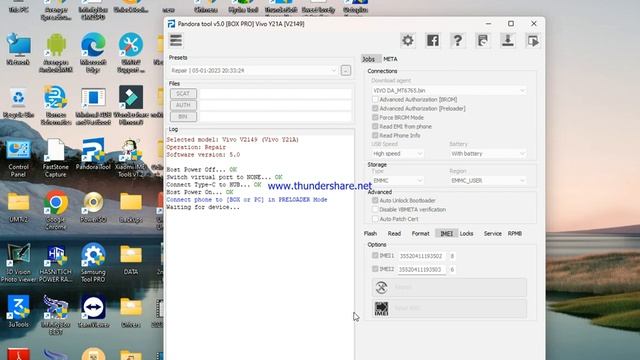640x360 pixels.
Task: Click the wrench icon repair button
Action: pos(449,287)
